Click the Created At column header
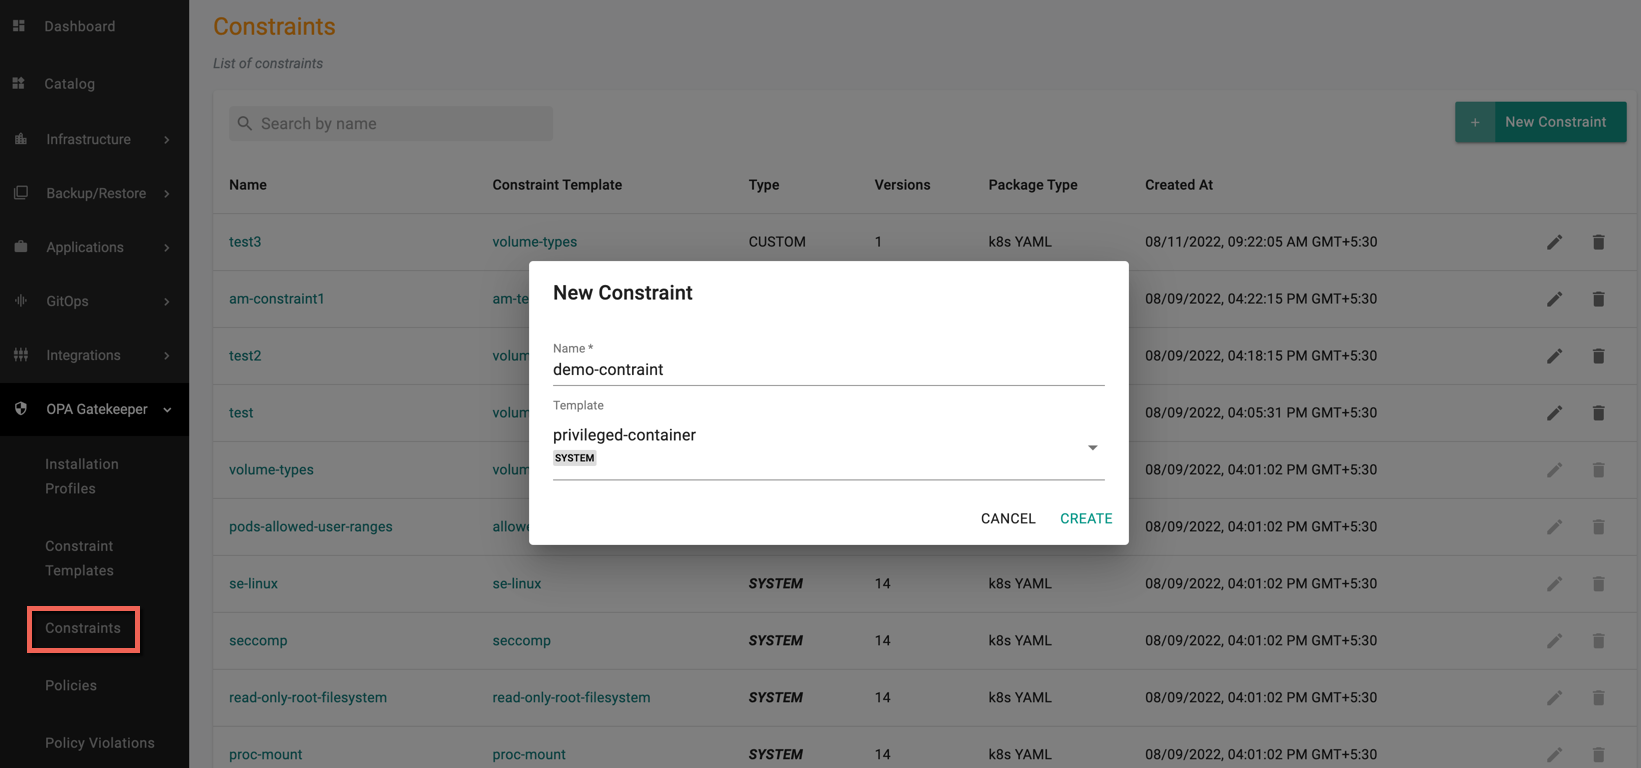1641x768 pixels. [x=1179, y=185]
